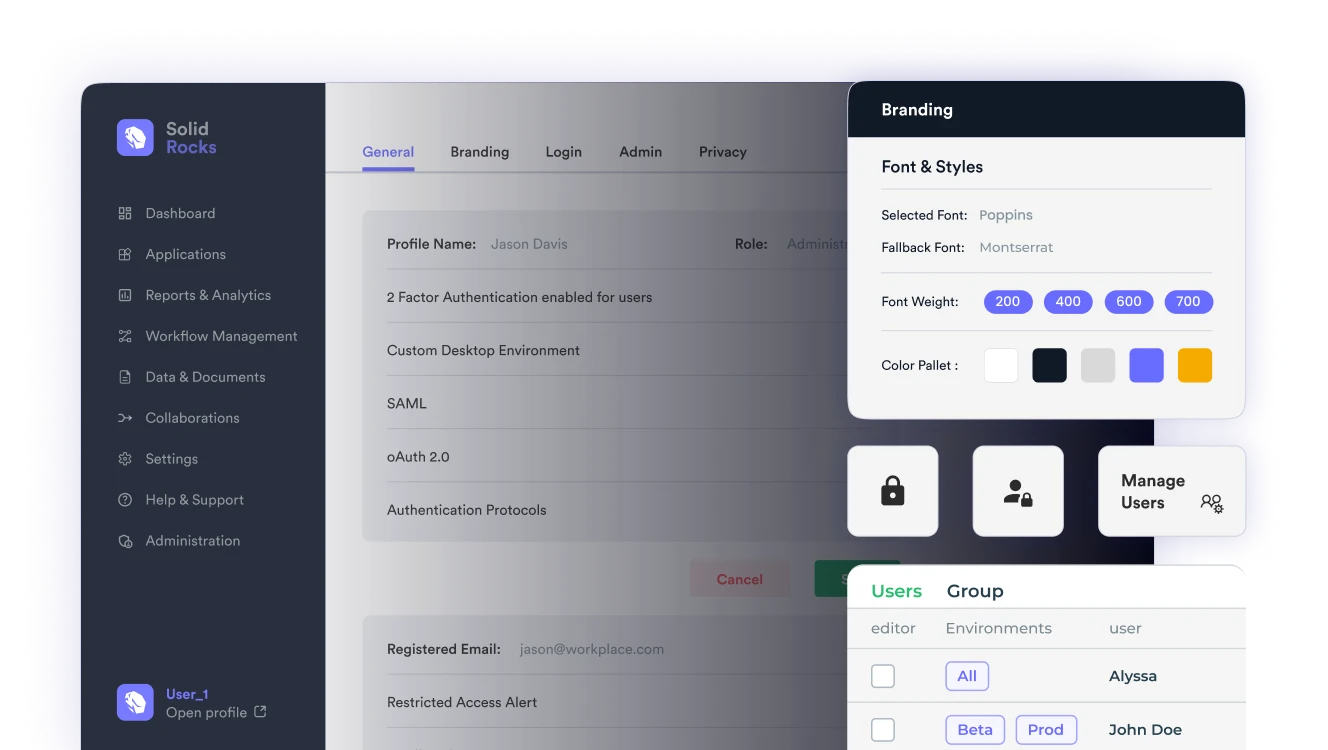1328x750 pixels.
Task: Click the Beta environment tag
Action: click(975, 730)
